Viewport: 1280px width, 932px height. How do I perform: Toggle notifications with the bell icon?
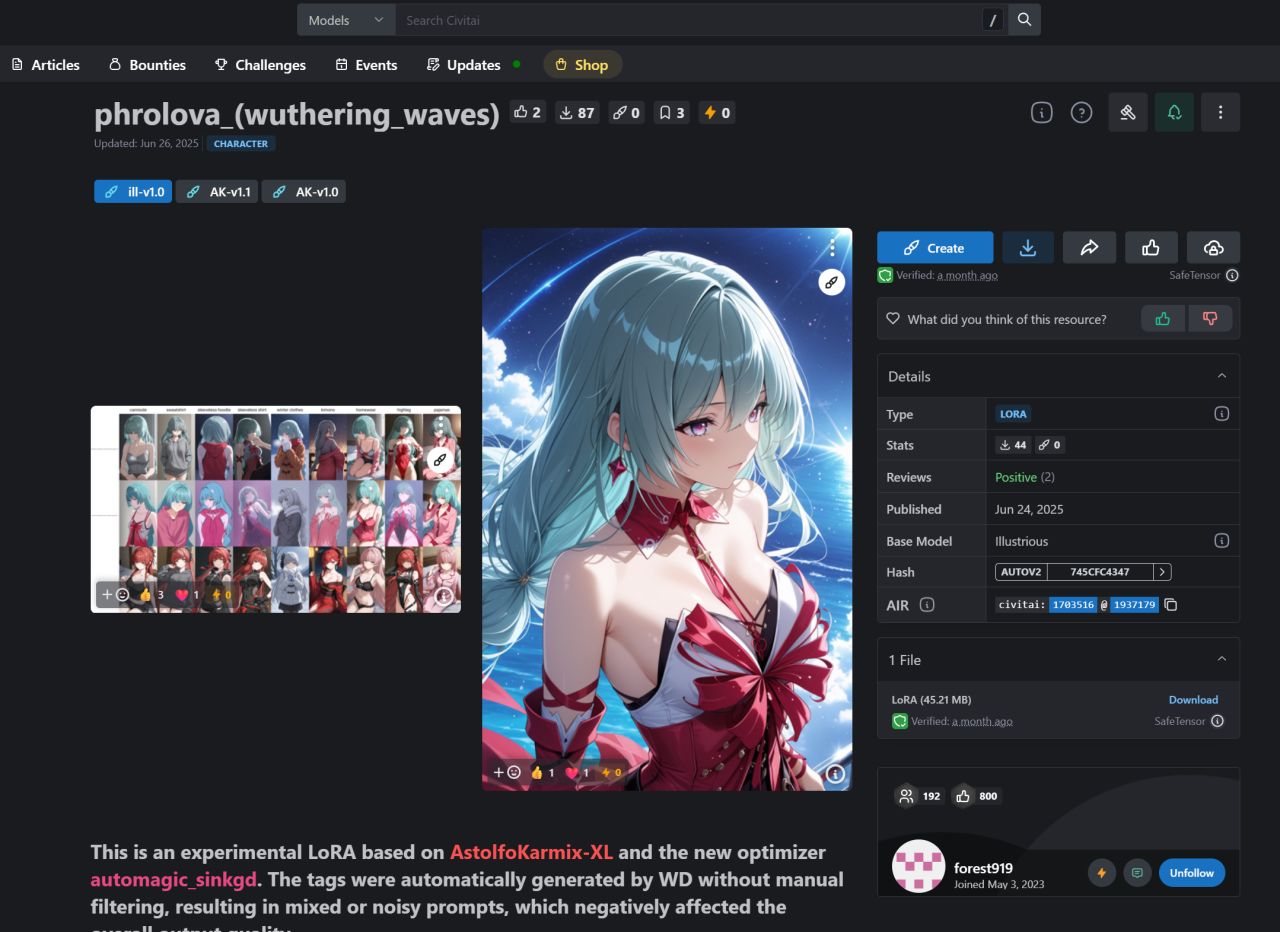pos(1175,112)
